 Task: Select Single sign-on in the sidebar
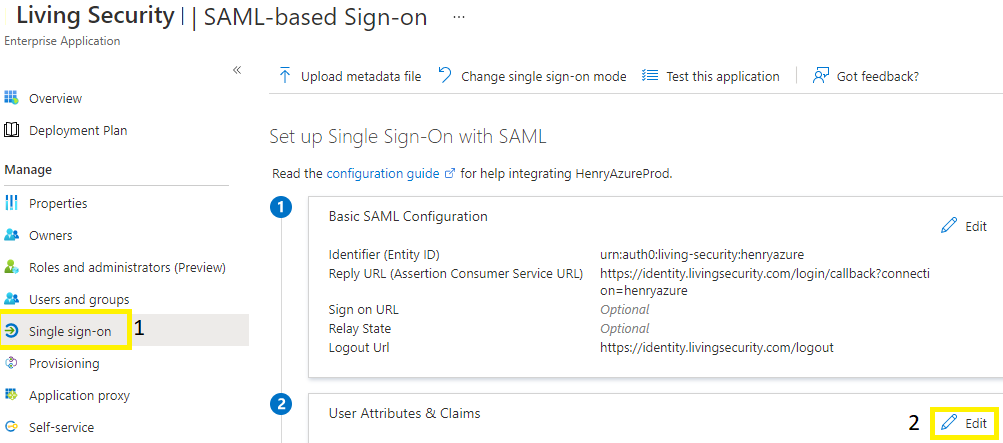(x=70, y=331)
